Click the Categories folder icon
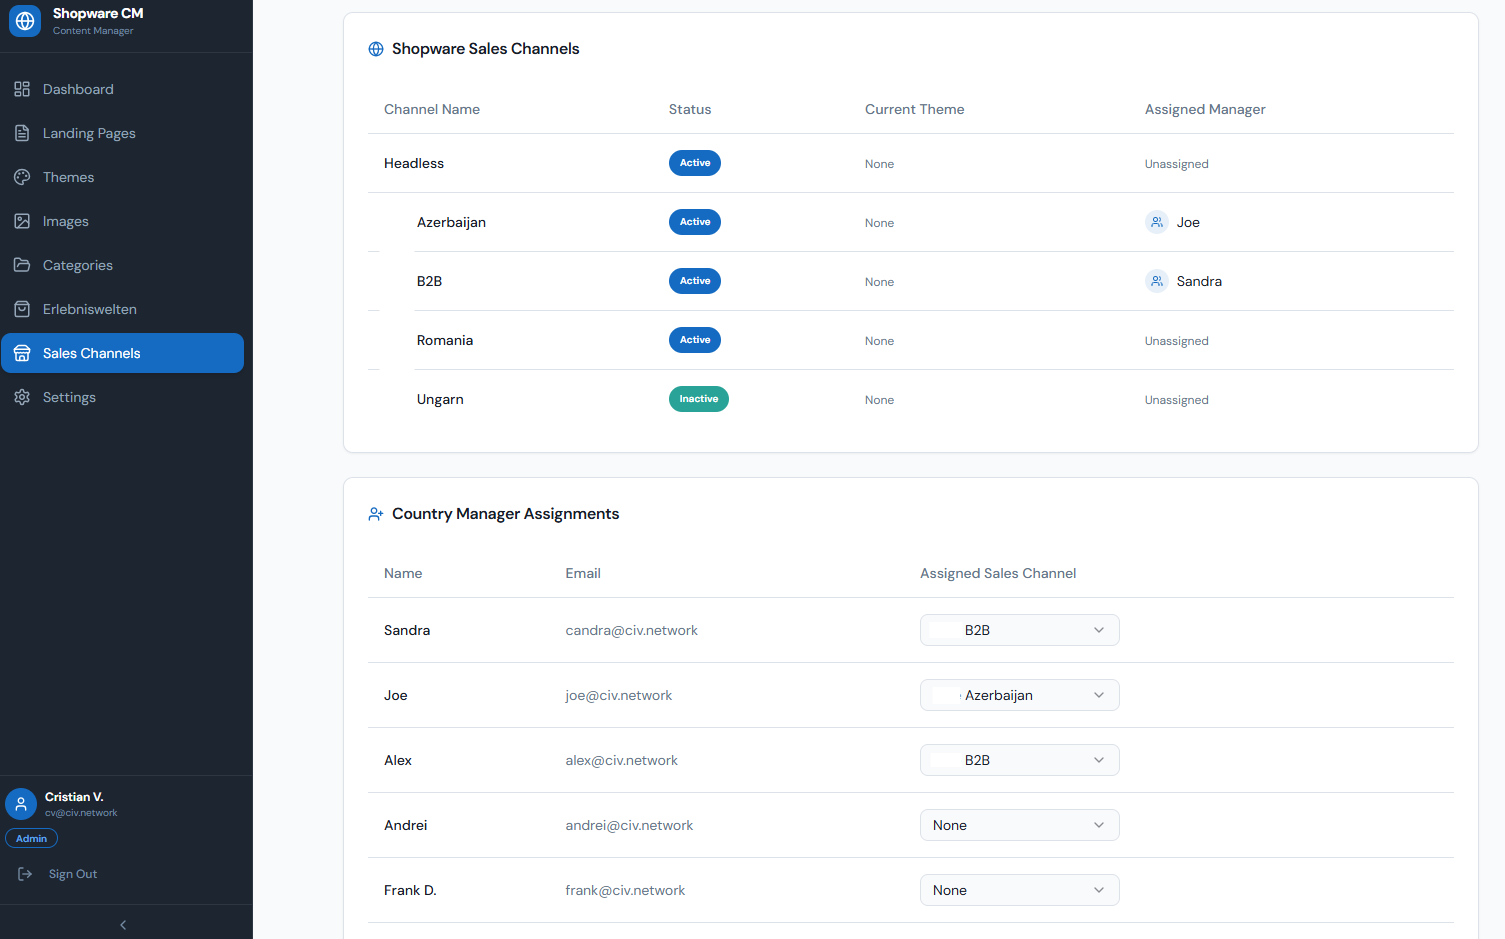This screenshot has width=1505, height=939. (x=22, y=265)
